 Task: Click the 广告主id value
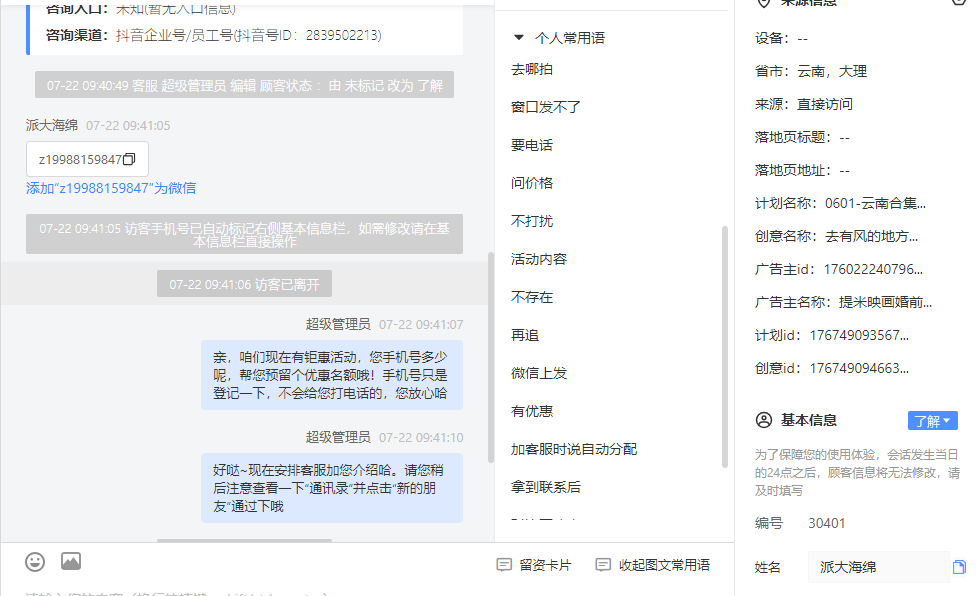click(x=873, y=270)
